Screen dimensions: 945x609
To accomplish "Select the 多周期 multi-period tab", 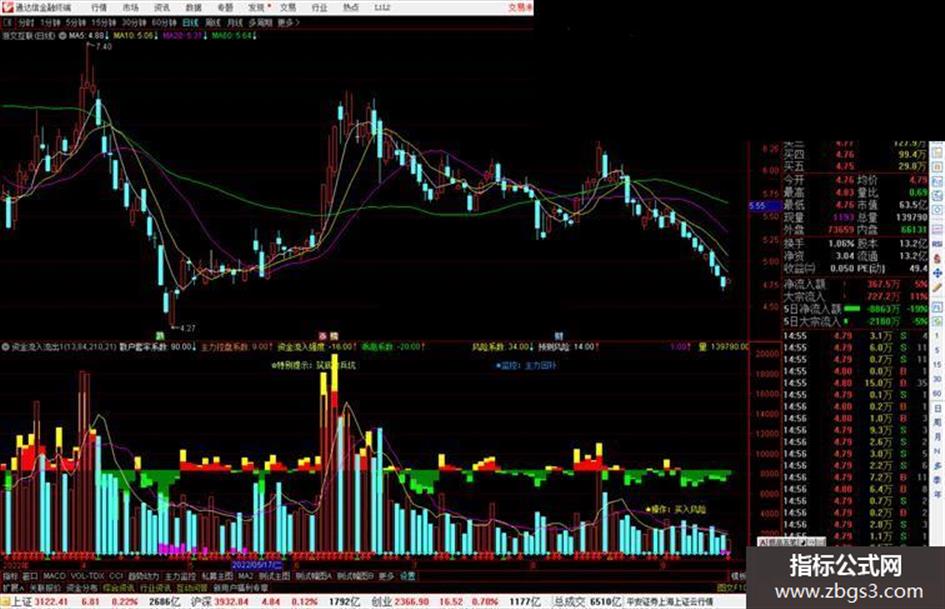I will [x=261, y=22].
